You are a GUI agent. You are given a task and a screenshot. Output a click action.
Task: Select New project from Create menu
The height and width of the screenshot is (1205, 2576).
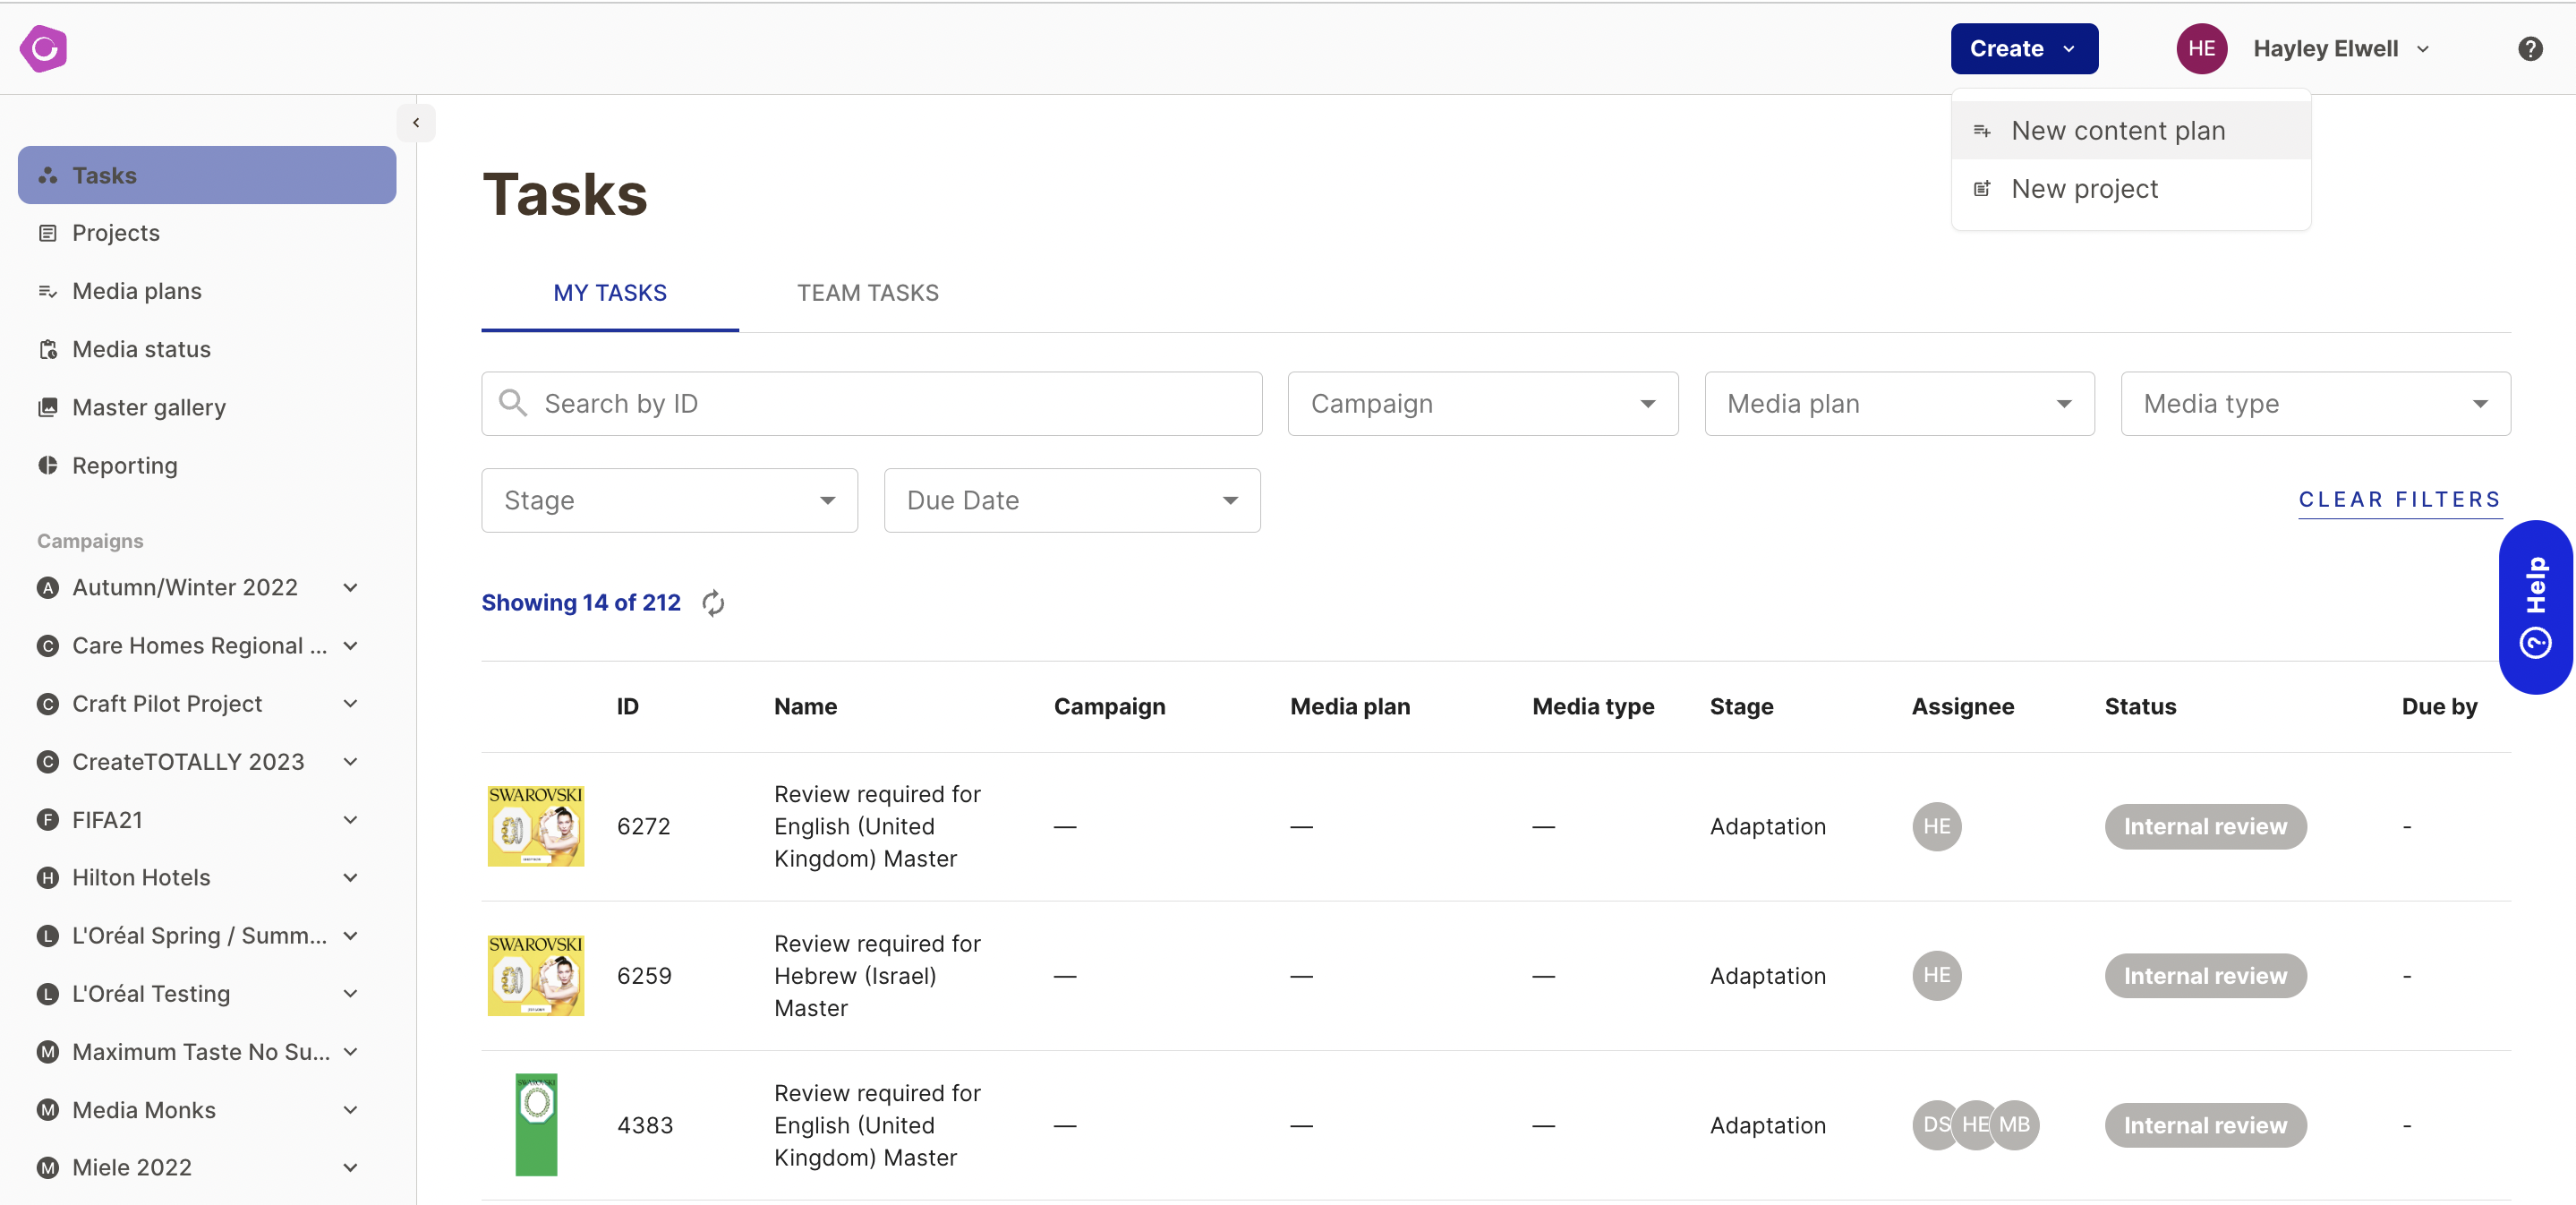click(x=2084, y=189)
